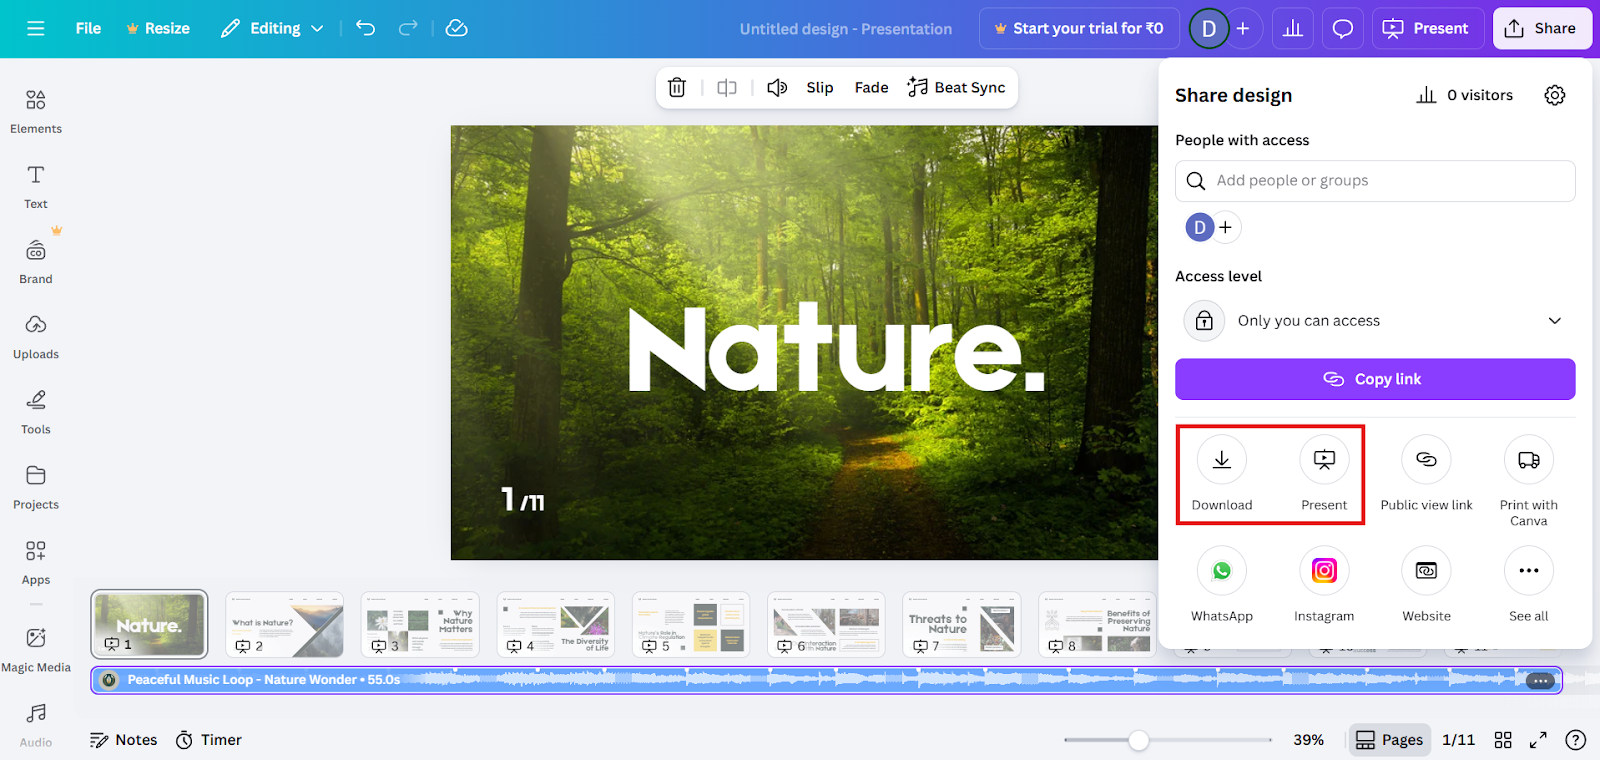Open share settings gear icon
This screenshot has width=1600, height=760.
pyautogui.click(x=1555, y=95)
